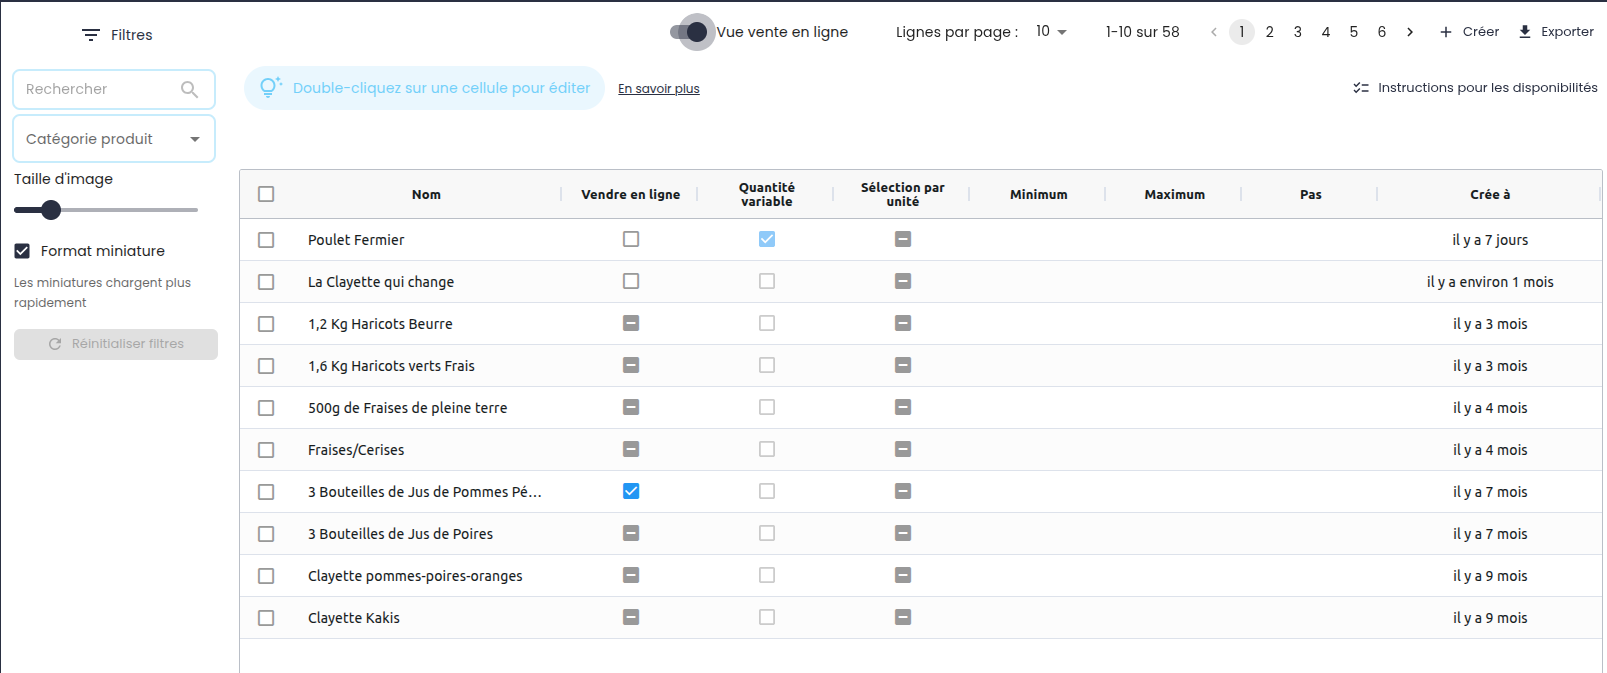Select the header select-all rows checkbox
Screen dimensions: 1607x673
click(266, 194)
